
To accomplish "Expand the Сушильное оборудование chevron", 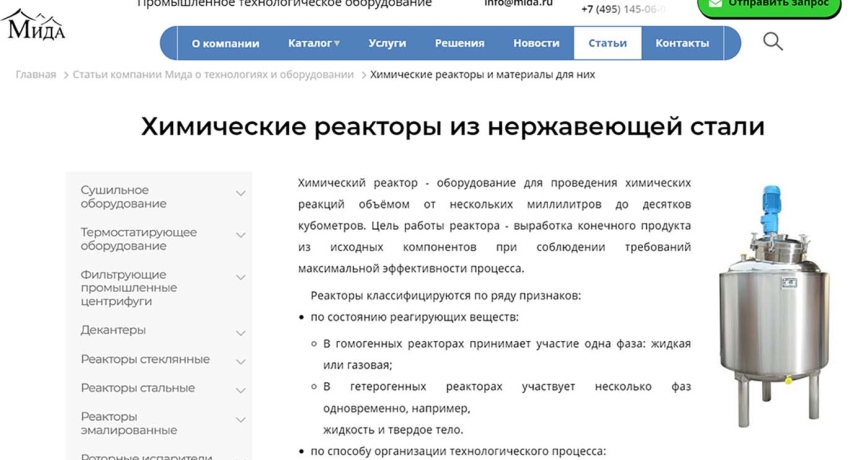I will tap(240, 193).
